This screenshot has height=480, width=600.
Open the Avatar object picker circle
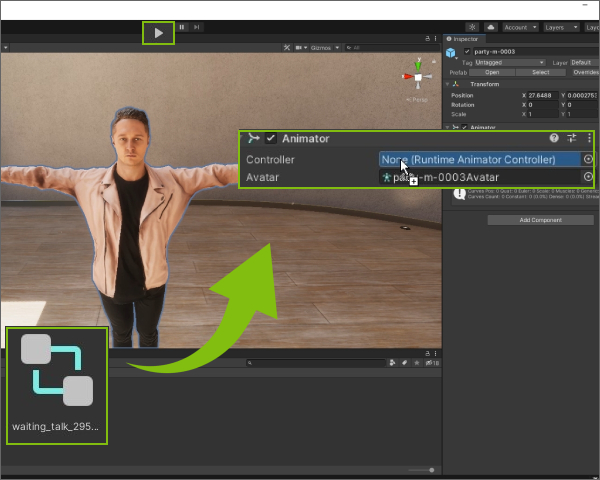588,176
